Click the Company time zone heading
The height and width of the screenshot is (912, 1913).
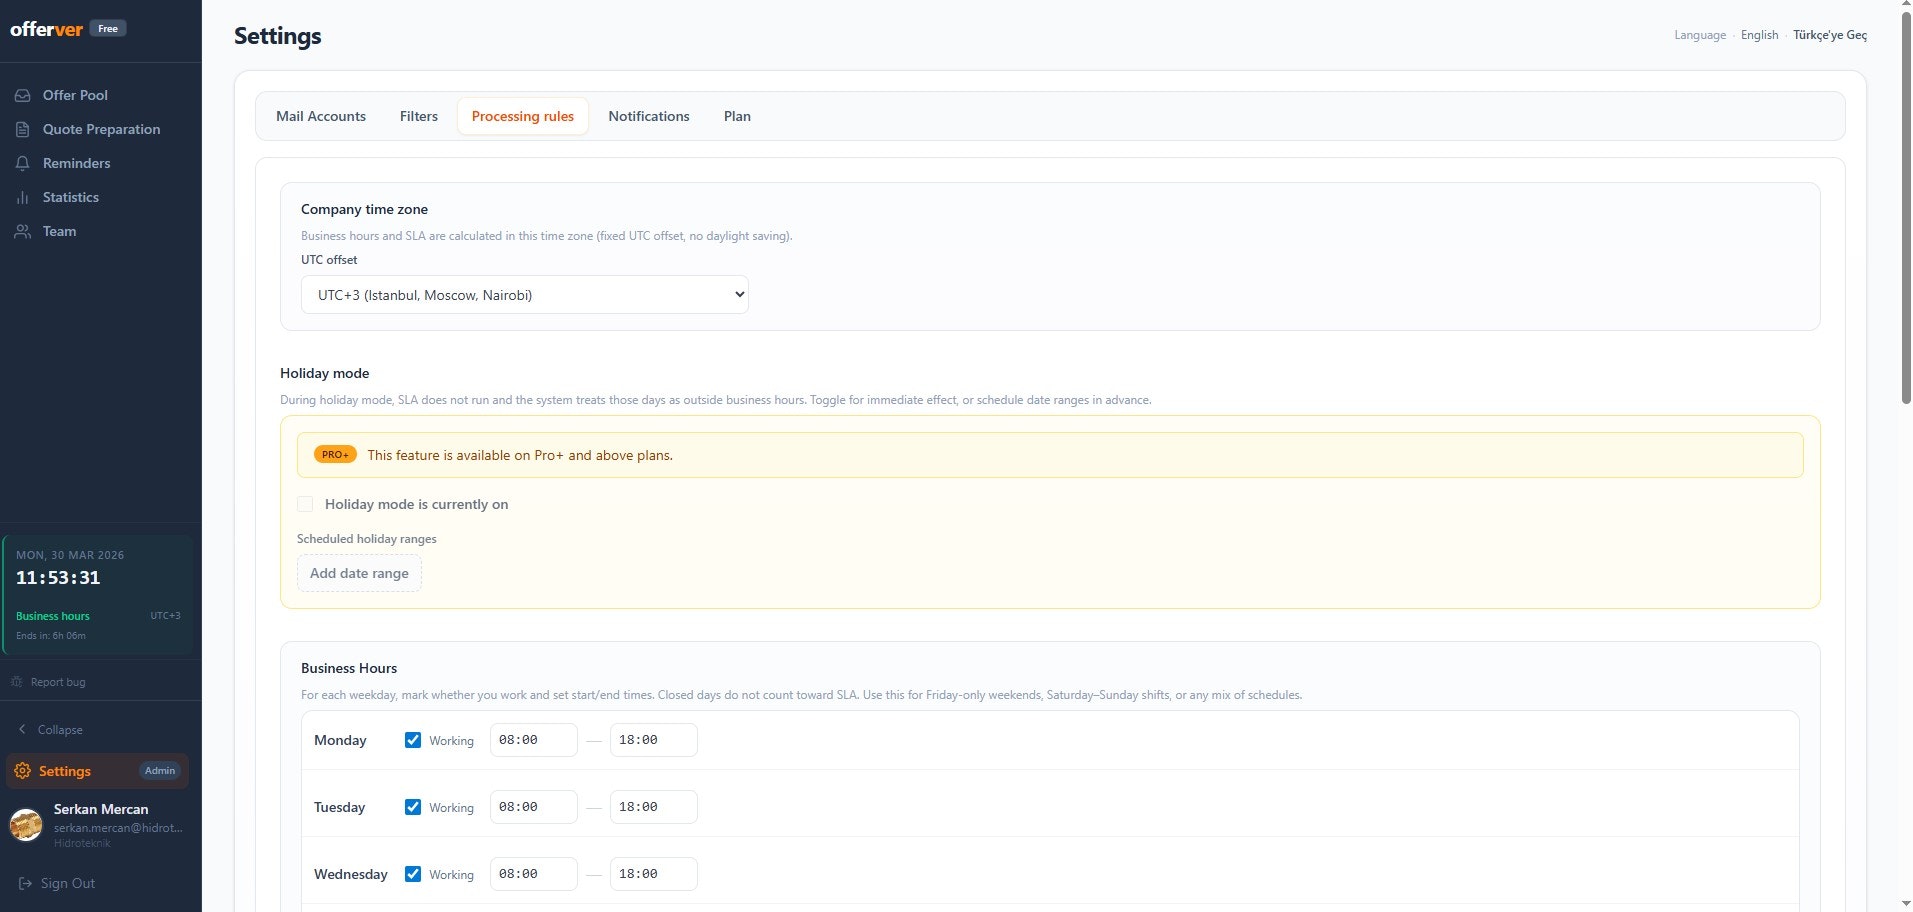point(364,209)
